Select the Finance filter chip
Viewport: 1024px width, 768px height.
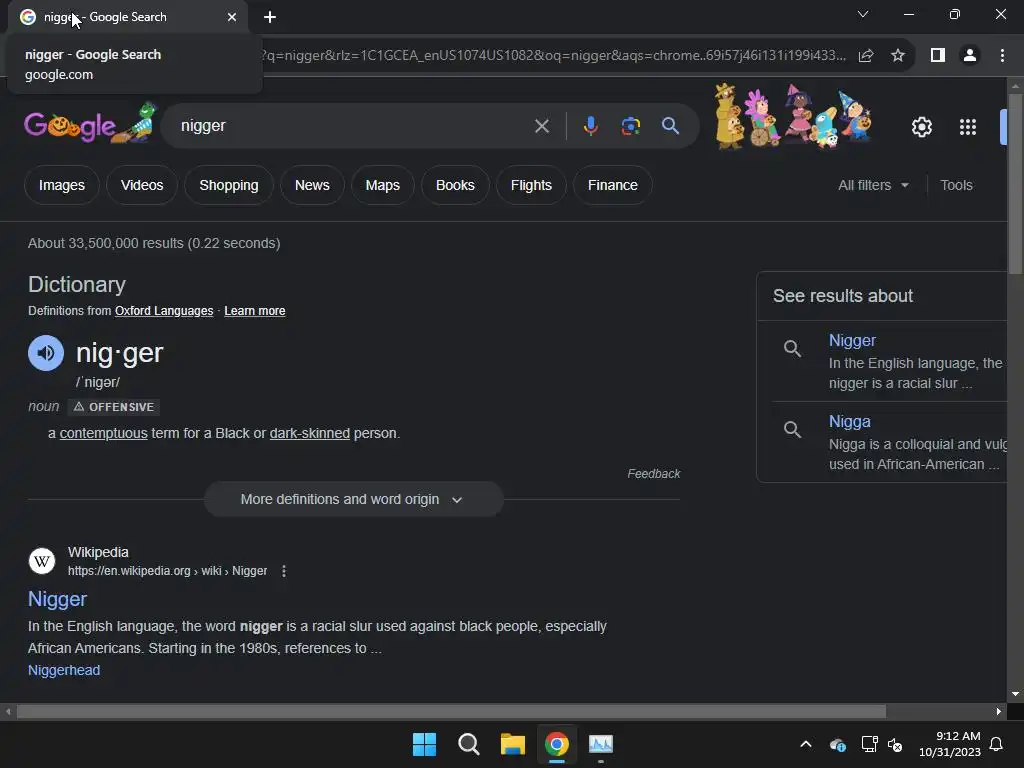click(613, 185)
